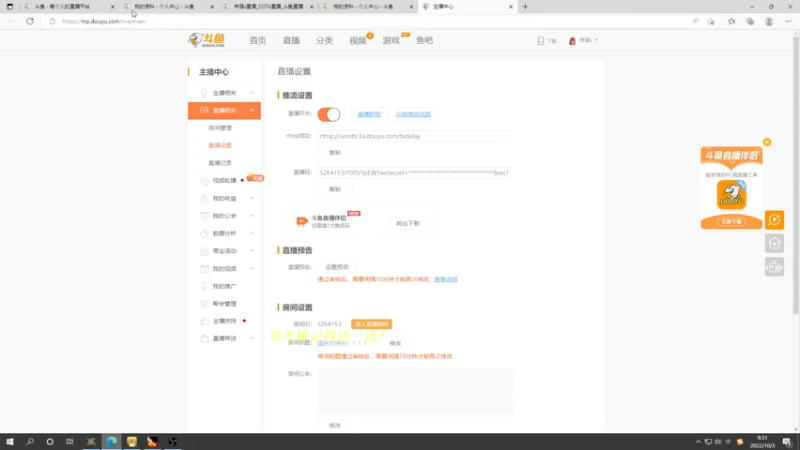Image resolution: width=800 pixels, height=450 pixels.
Task: Open browser favorites star icon
Action: tap(731, 21)
